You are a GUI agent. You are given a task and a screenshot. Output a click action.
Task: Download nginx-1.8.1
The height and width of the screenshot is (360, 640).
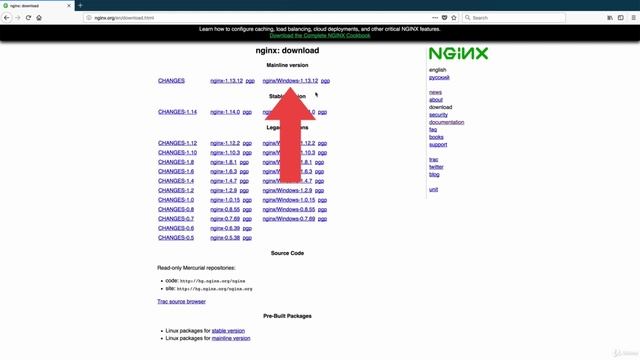coord(223,162)
